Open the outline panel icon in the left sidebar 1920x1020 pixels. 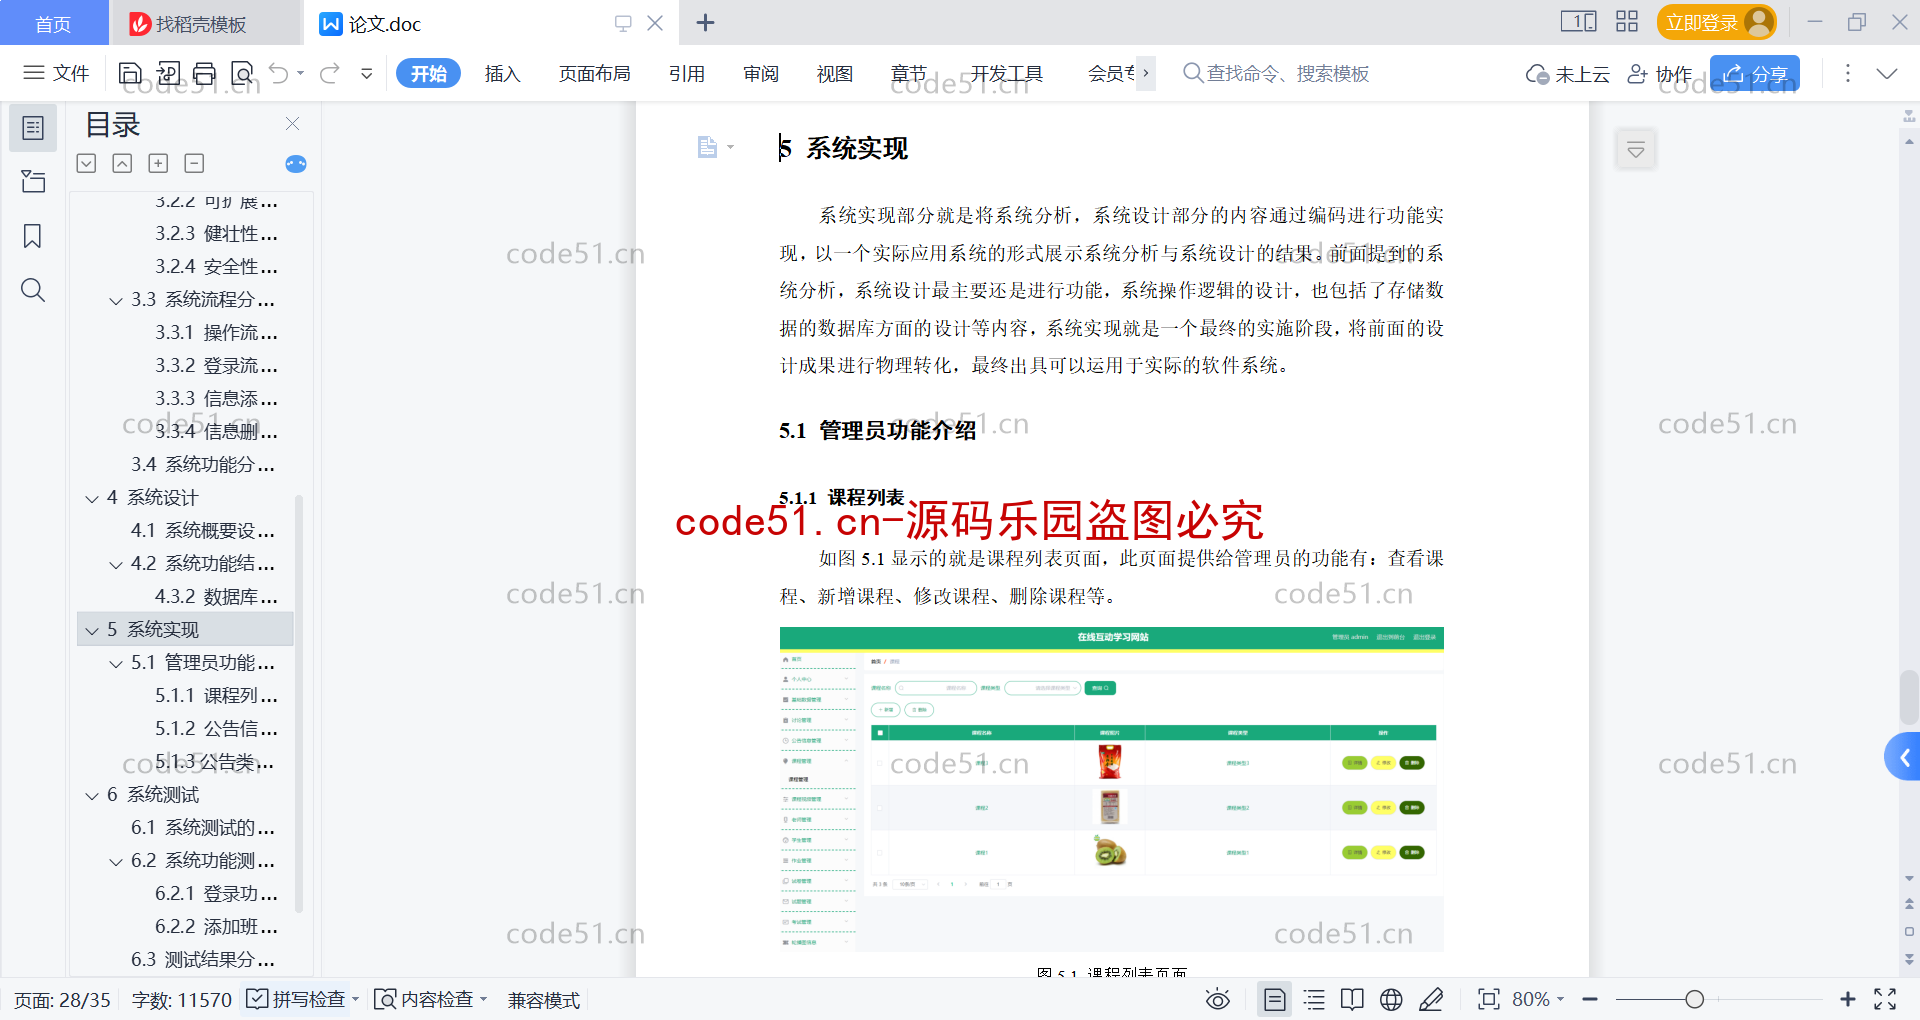(33, 128)
